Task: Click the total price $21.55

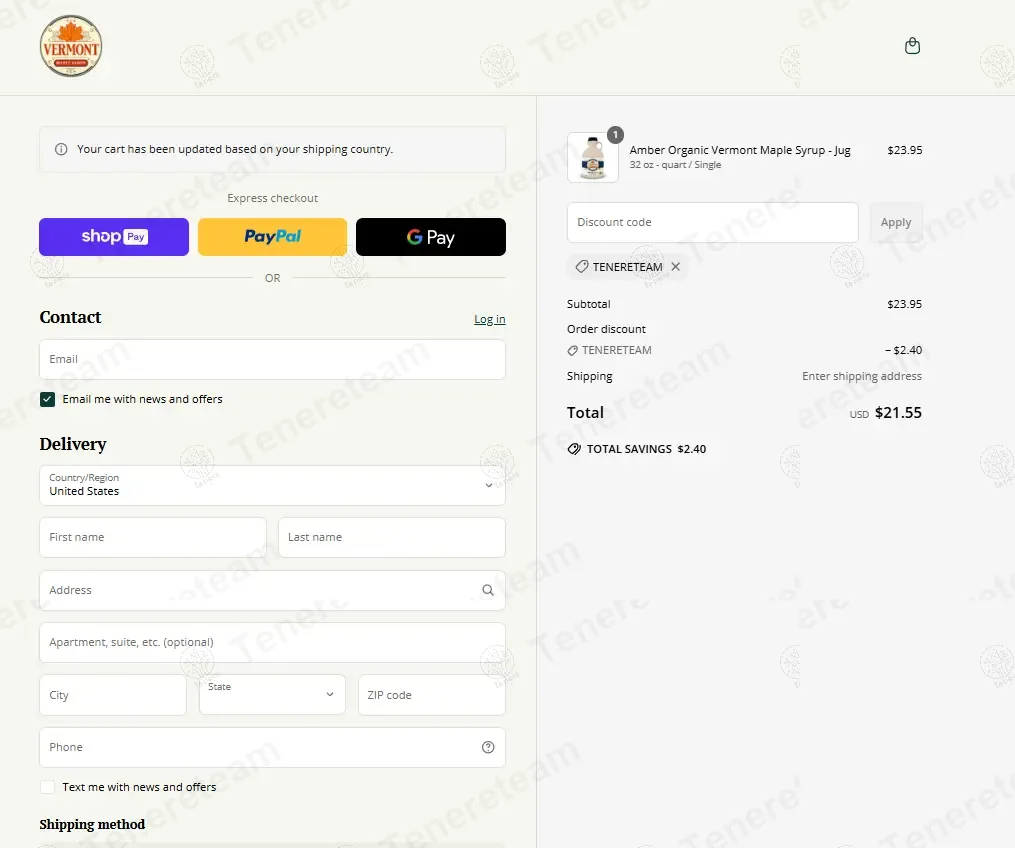Action: (898, 413)
